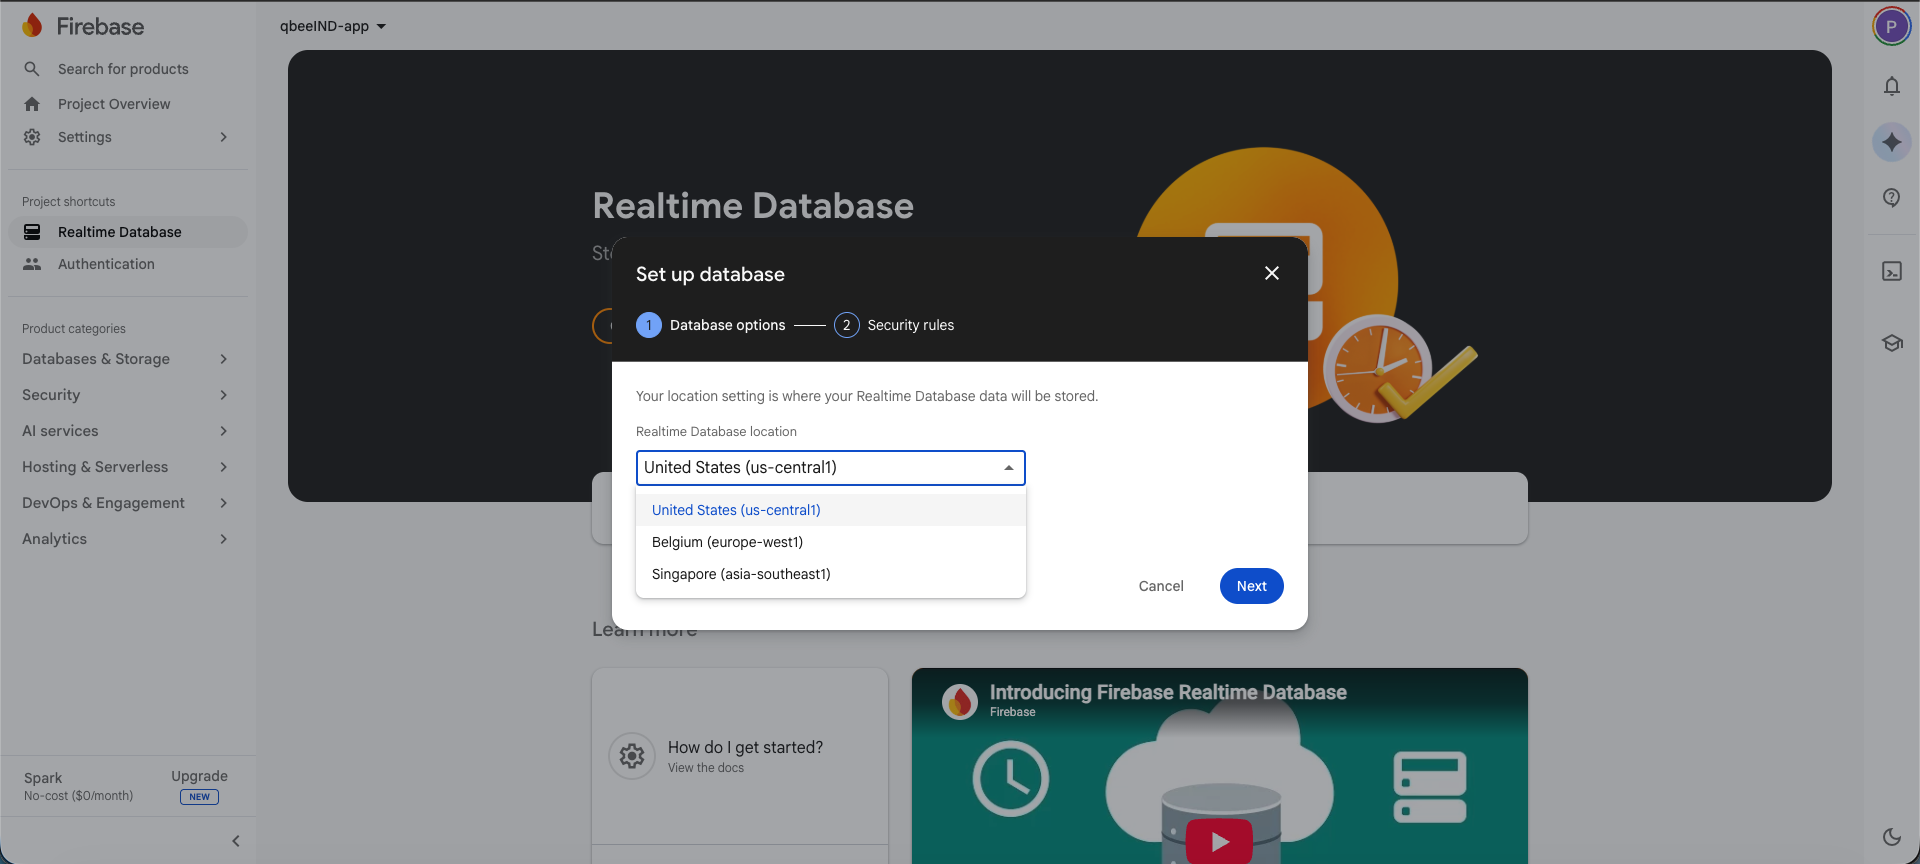Open the Gemini sparkle assistant

1891,142
